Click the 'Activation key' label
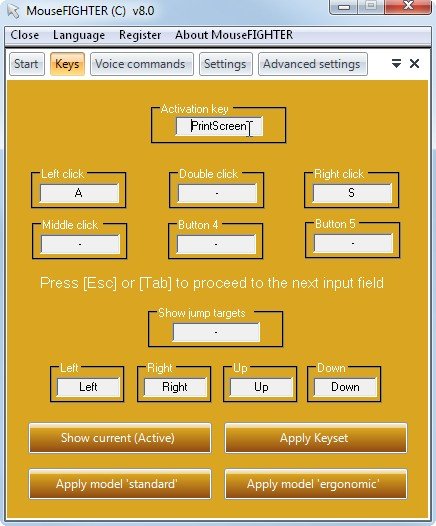Viewport: 436px width, 526px height. coord(195,109)
